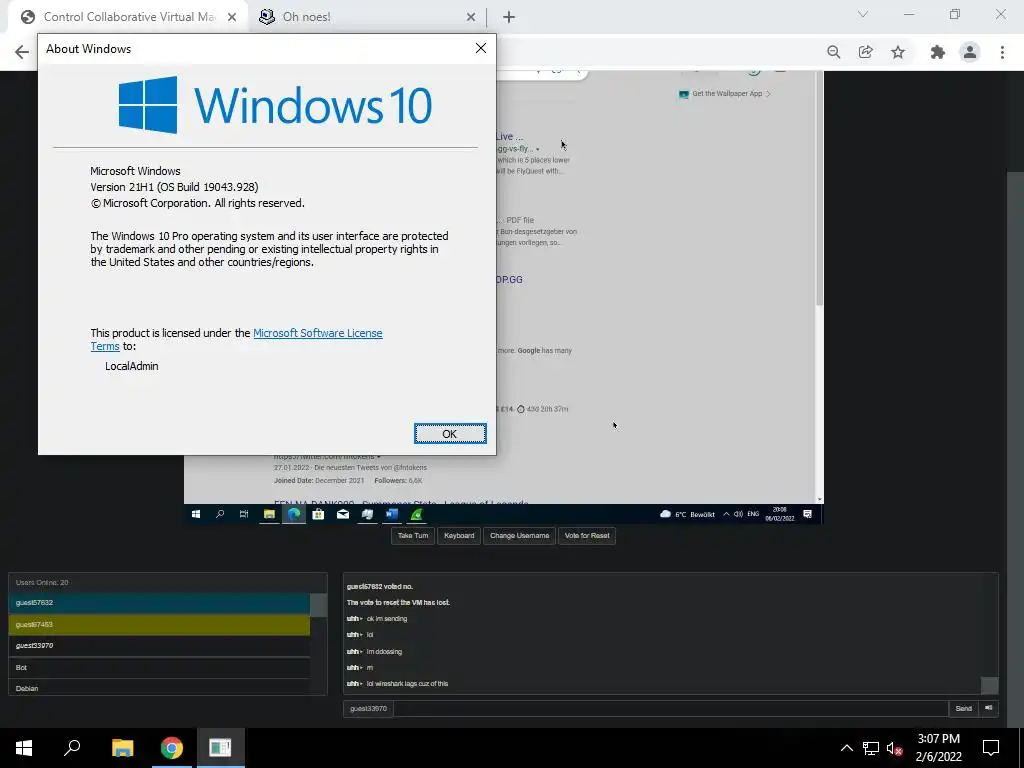Click the winver app icon on host taskbar
This screenshot has height=768, width=1024.
tap(221, 748)
